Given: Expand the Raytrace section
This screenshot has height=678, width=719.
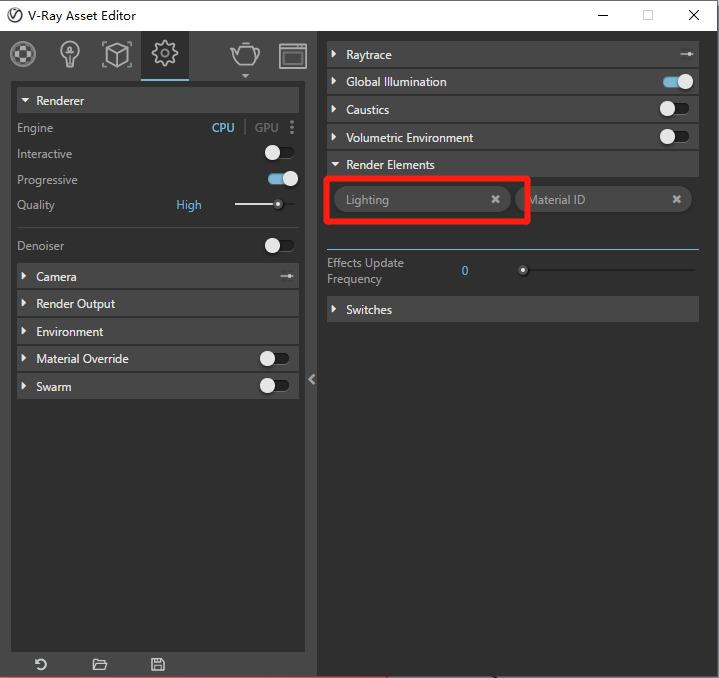Looking at the screenshot, I should tap(513, 55).
